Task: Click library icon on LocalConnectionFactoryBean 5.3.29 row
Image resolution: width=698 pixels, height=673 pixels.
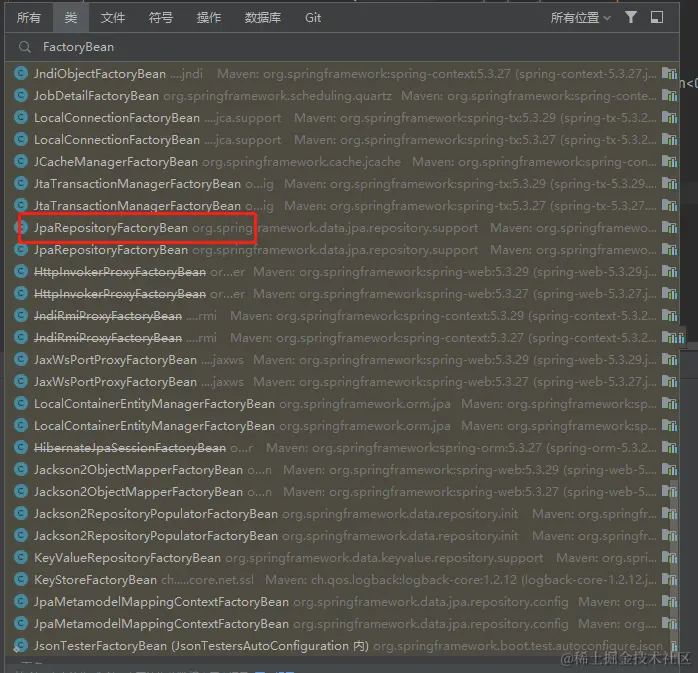Action: [x=669, y=118]
